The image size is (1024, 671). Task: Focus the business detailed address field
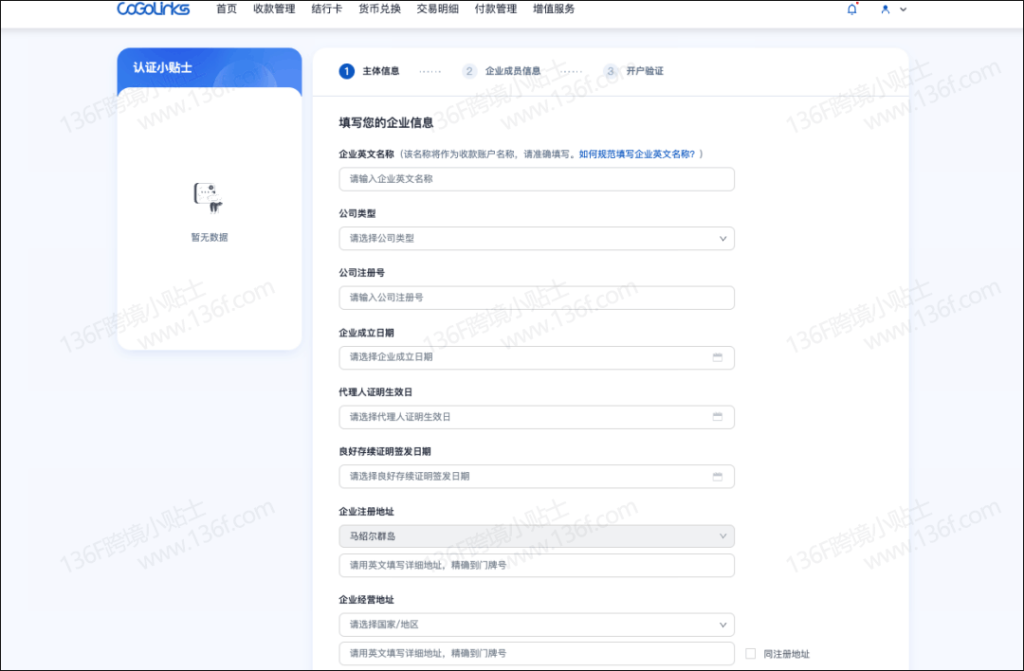click(x=536, y=653)
